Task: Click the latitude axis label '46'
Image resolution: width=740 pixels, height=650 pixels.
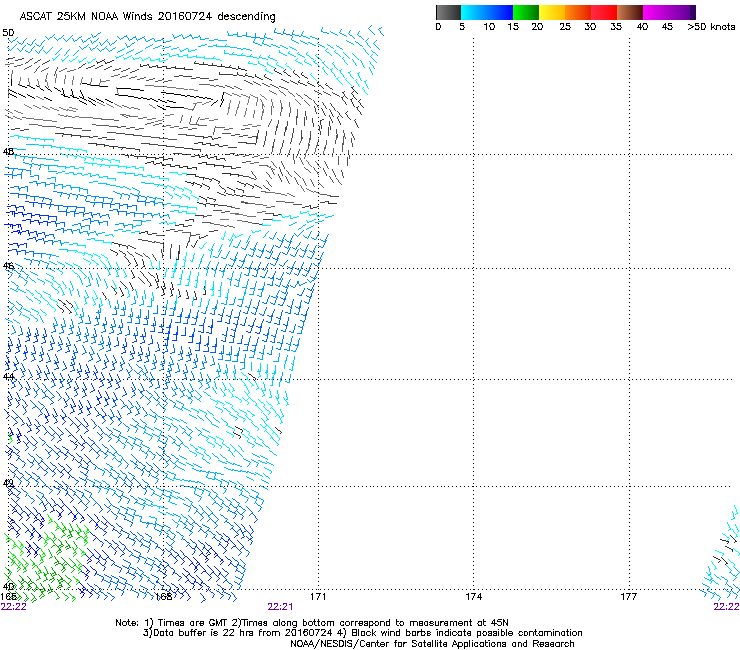Action: click(x=8, y=266)
